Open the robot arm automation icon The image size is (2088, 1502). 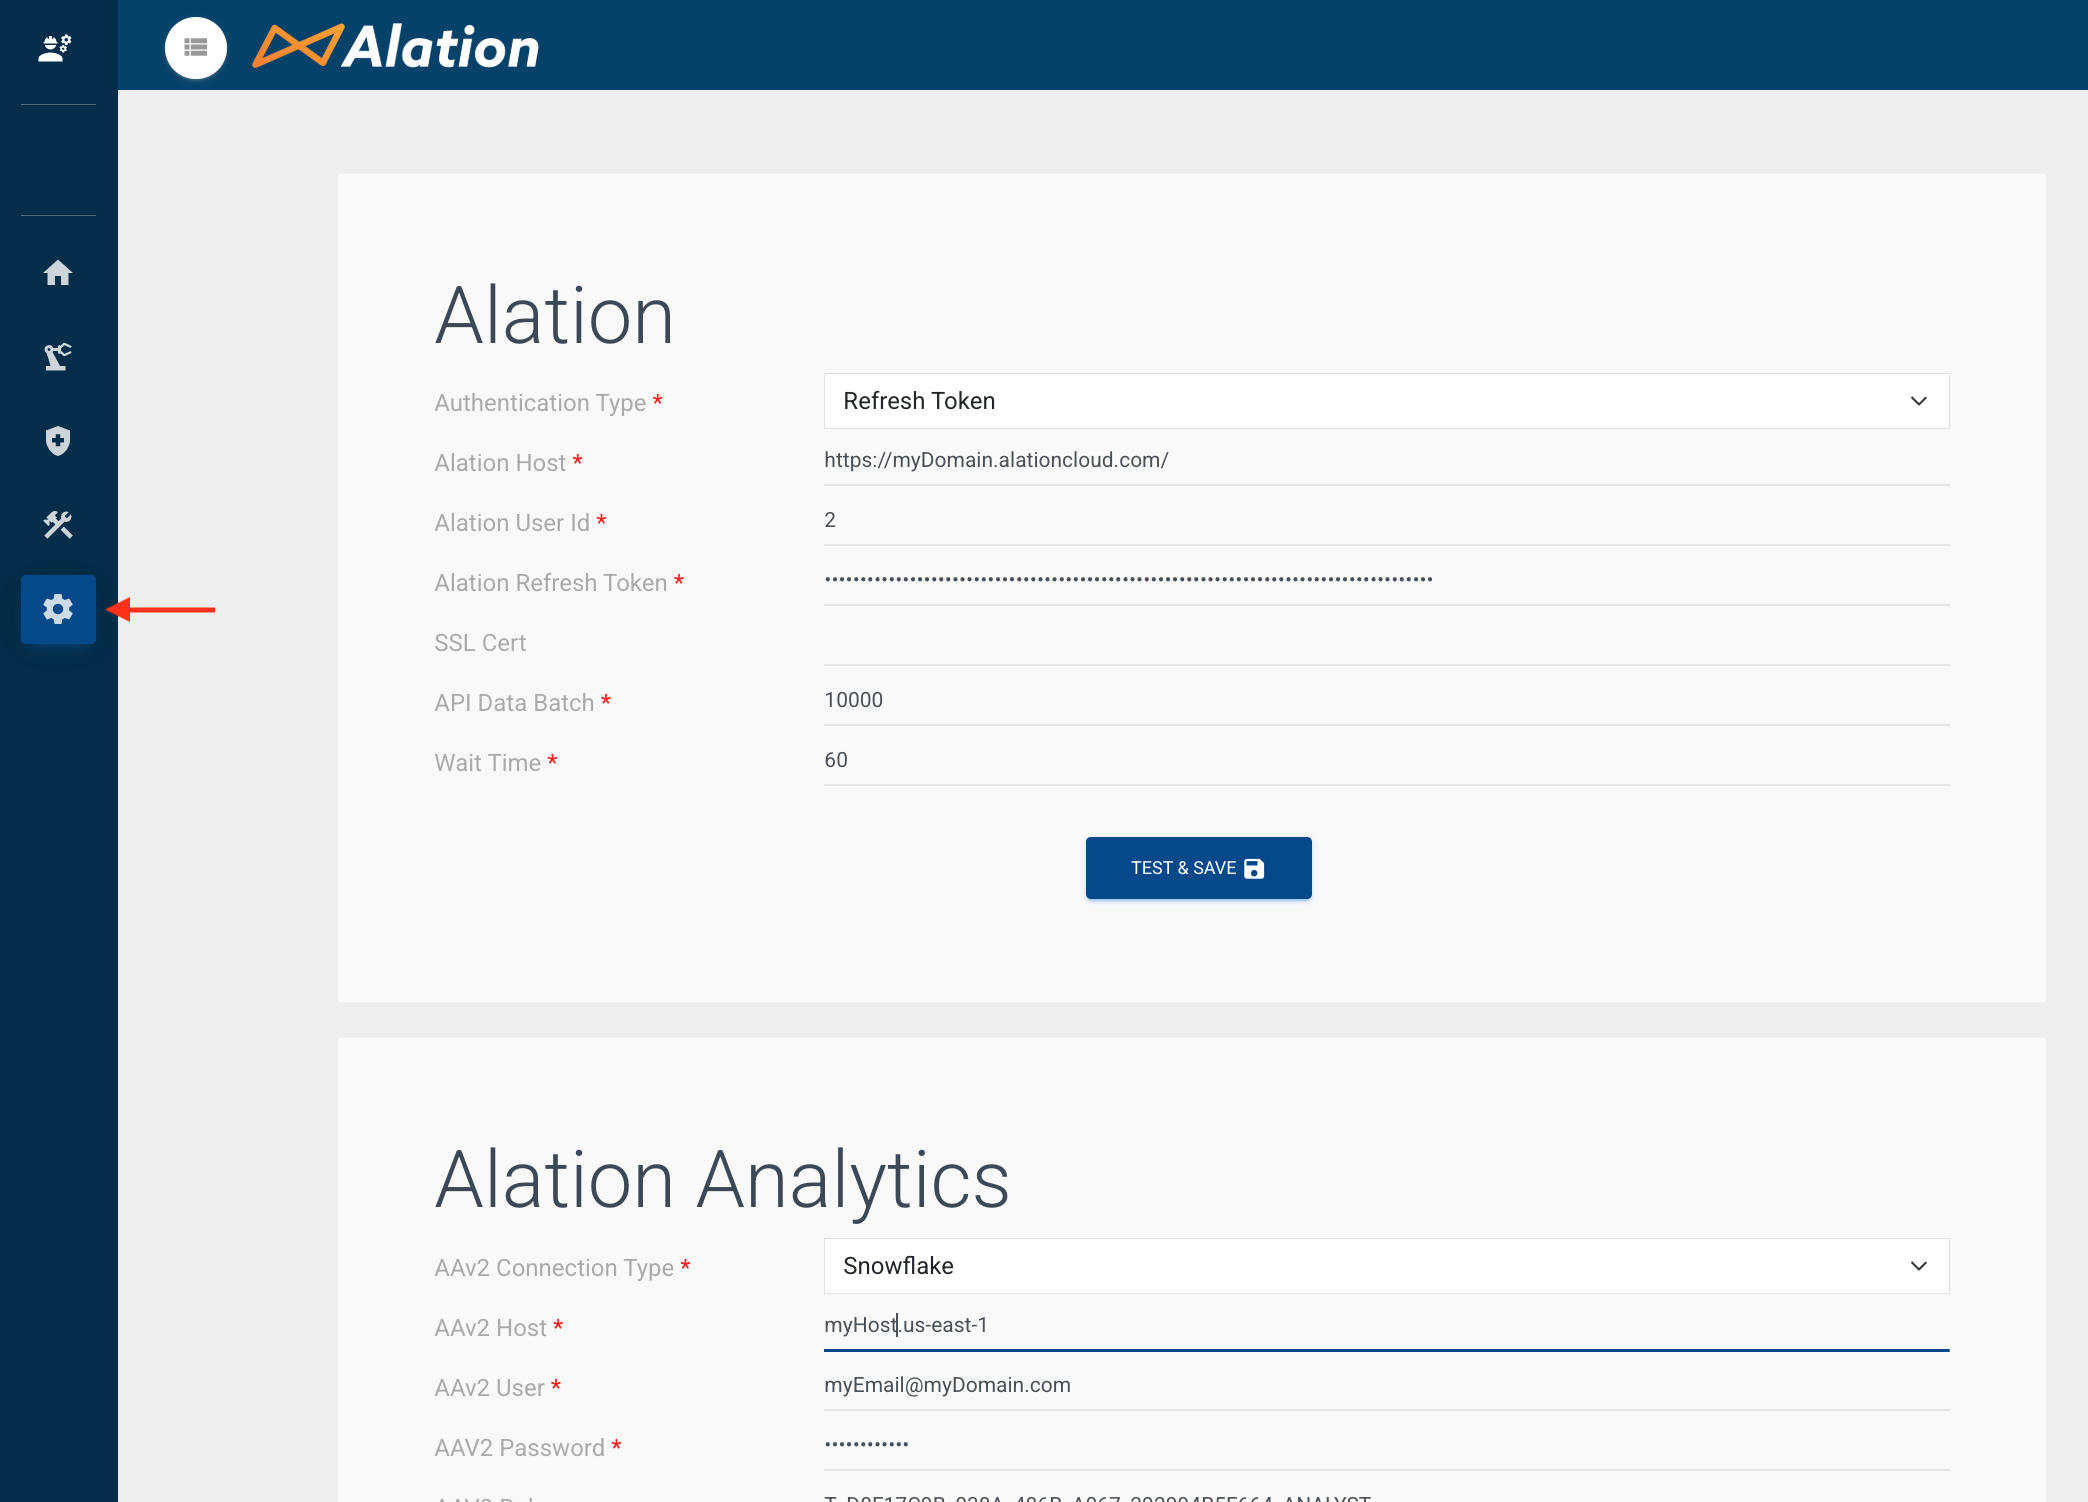pyautogui.click(x=58, y=357)
